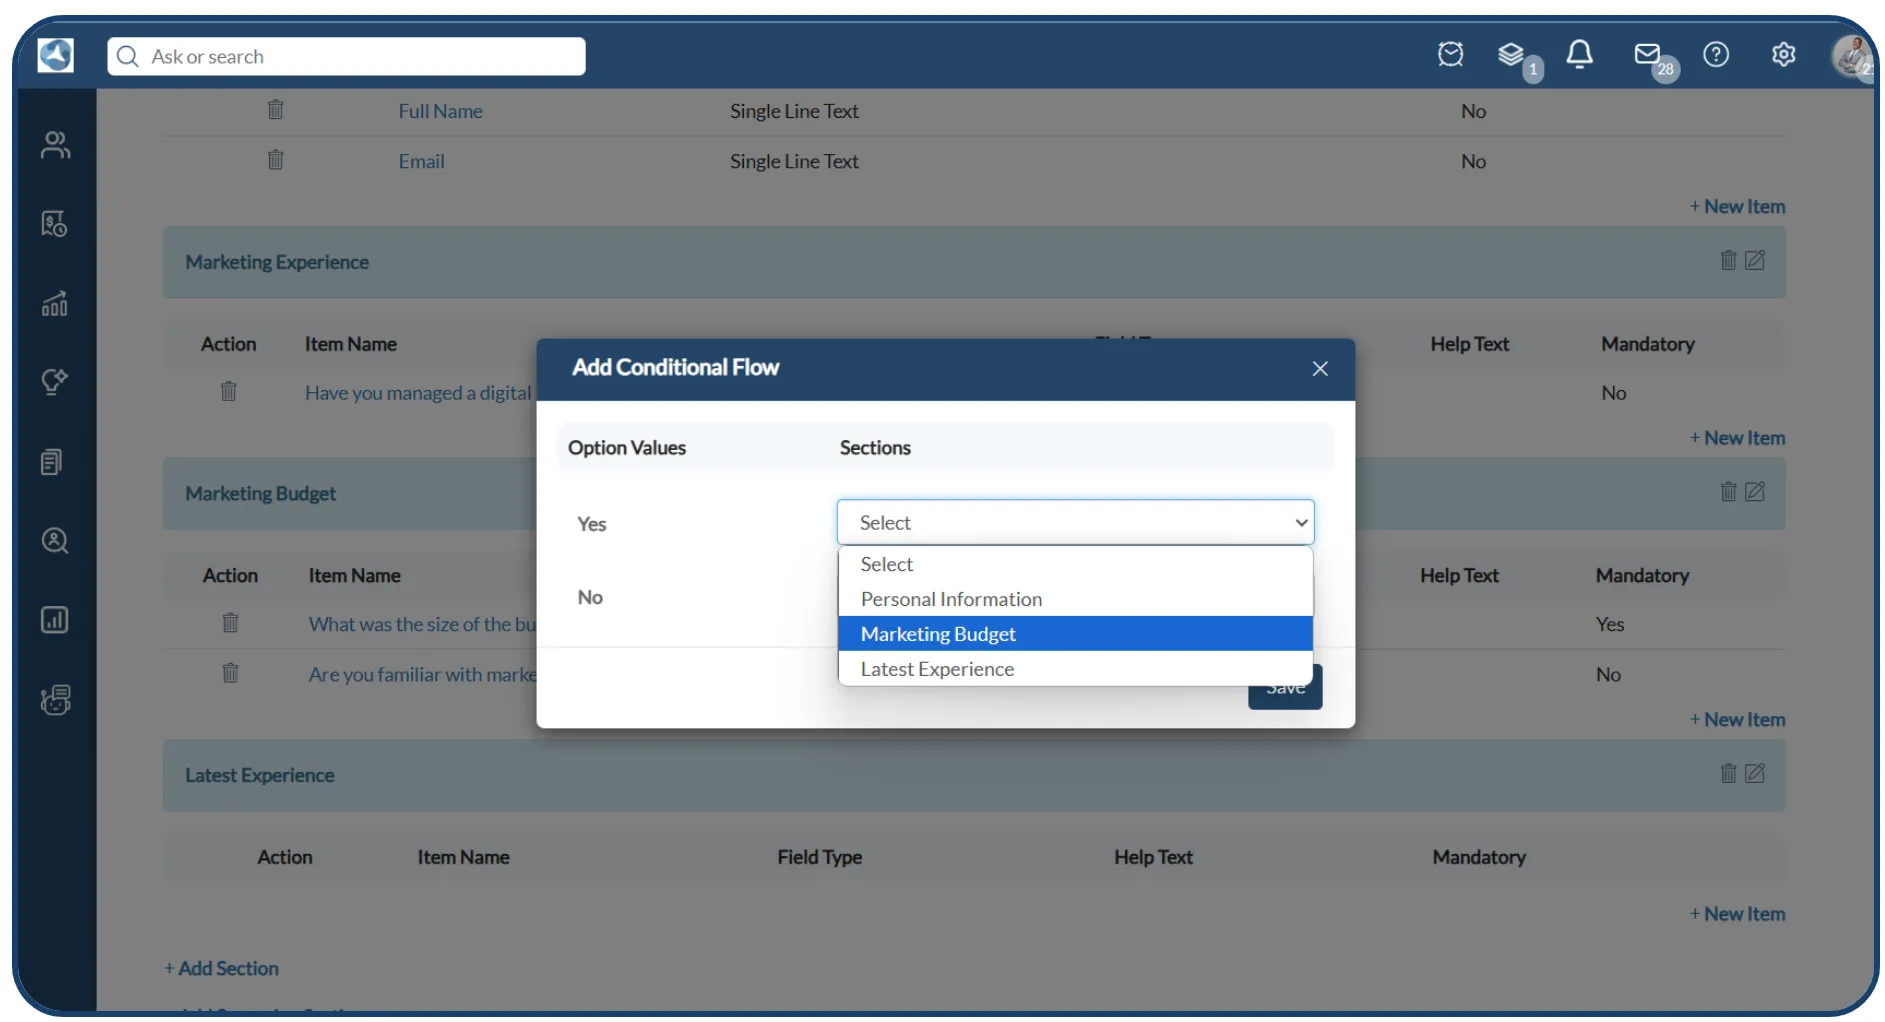
Task: Edit the Marketing Experience section
Action: (1755, 260)
